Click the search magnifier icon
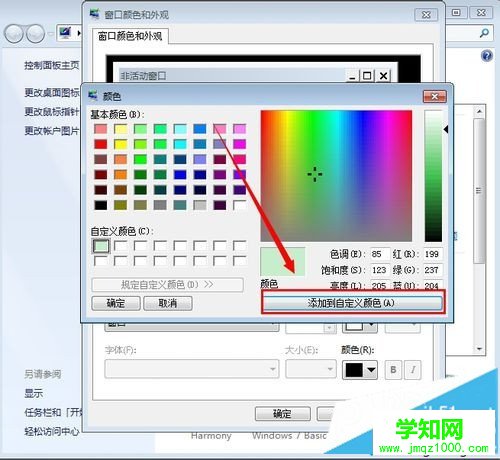The height and width of the screenshot is (460, 500). 484,33
